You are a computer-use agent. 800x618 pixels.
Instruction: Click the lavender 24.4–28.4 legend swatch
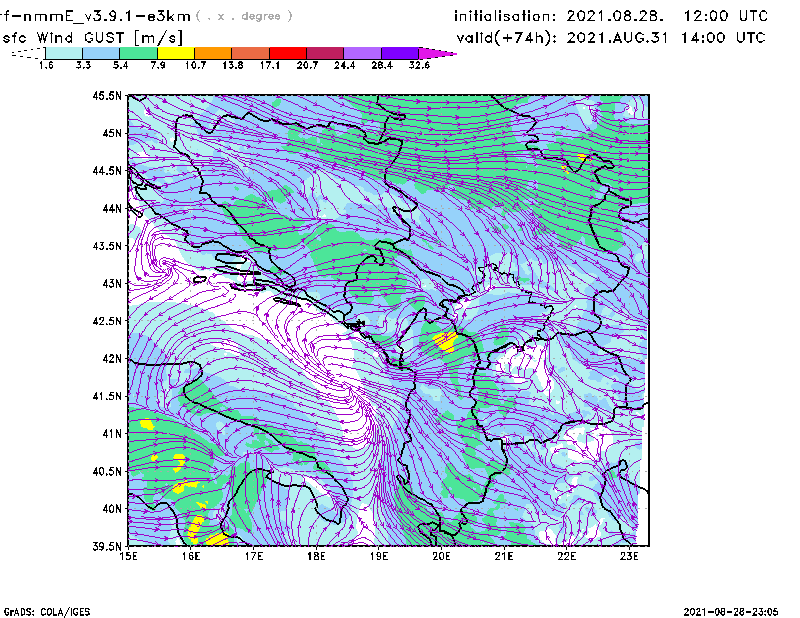tap(362, 53)
